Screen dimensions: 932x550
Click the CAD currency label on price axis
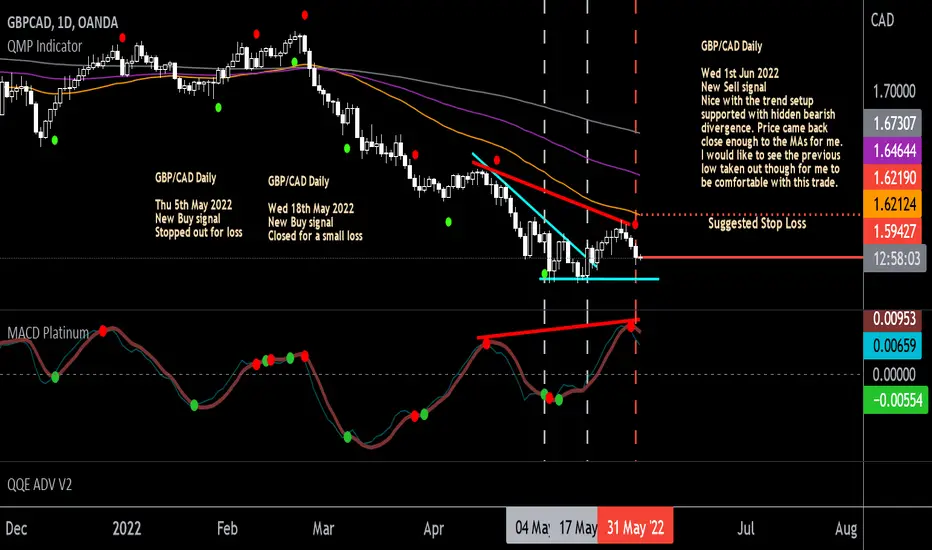pyautogui.click(x=882, y=20)
